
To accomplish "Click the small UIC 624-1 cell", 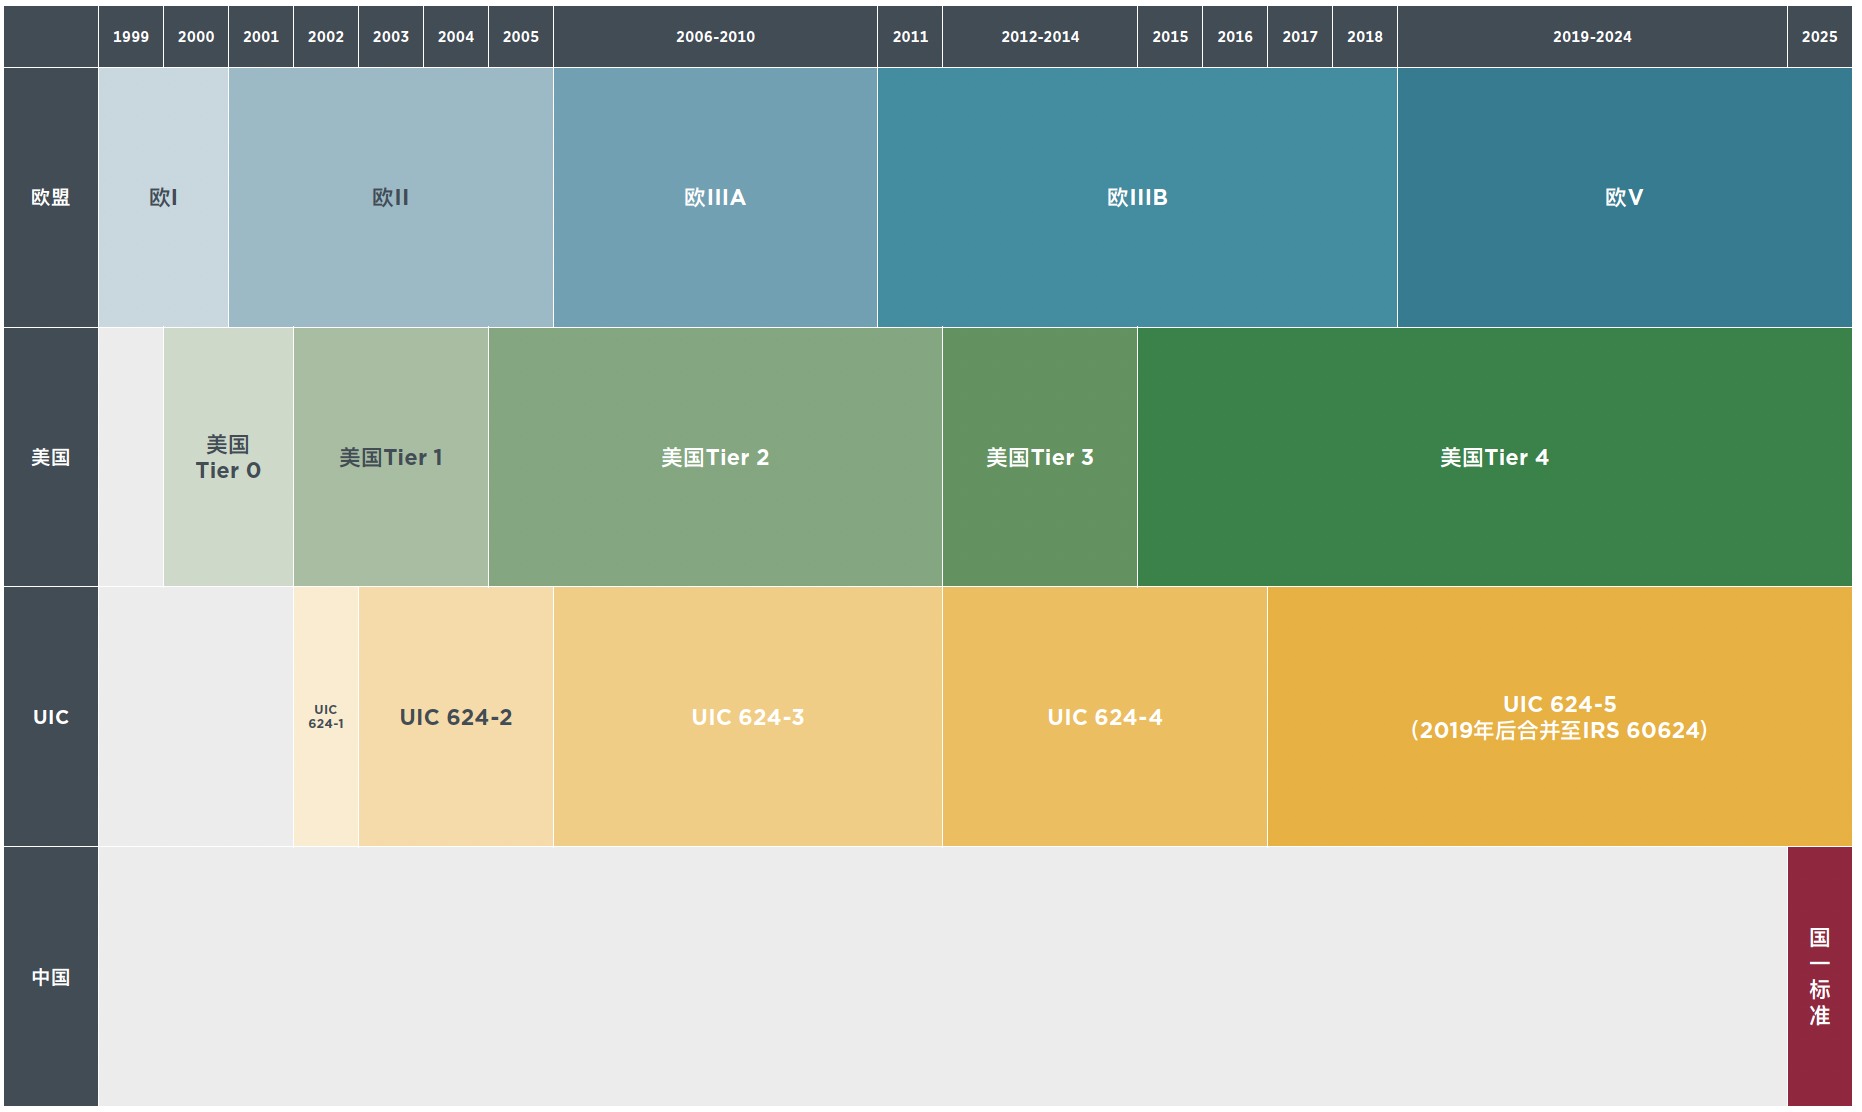I will 326,717.
